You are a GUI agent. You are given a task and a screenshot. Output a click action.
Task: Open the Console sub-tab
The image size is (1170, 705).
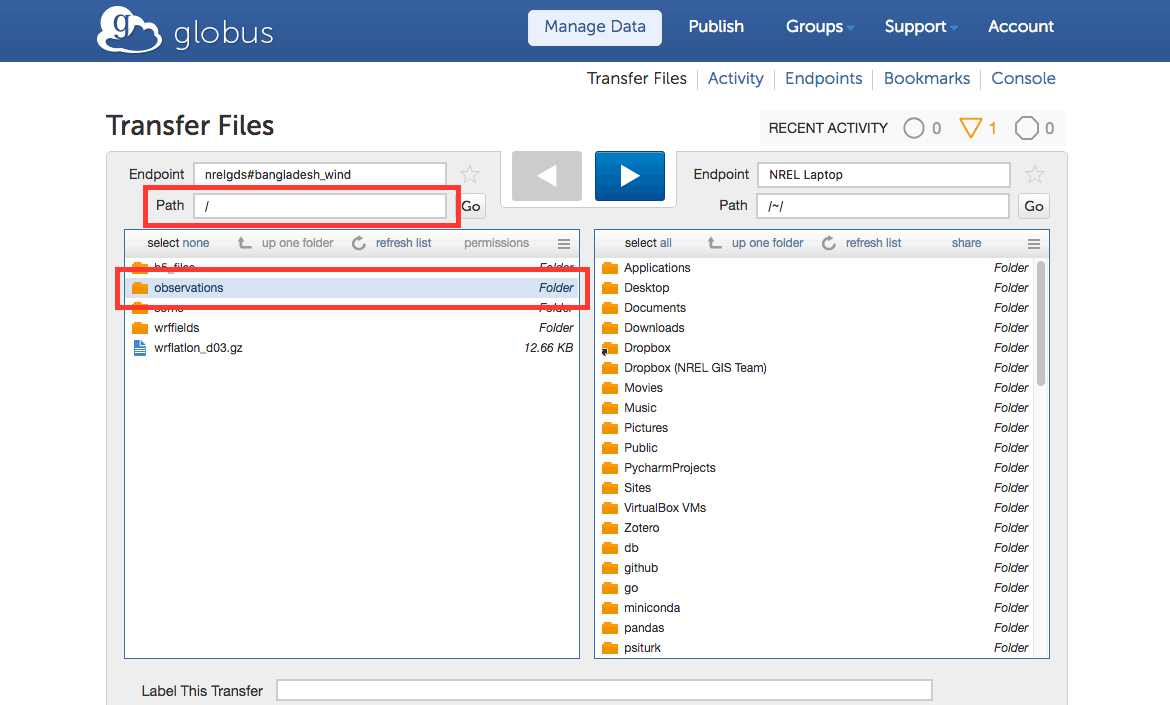pyautogui.click(x=1023, y=78)
